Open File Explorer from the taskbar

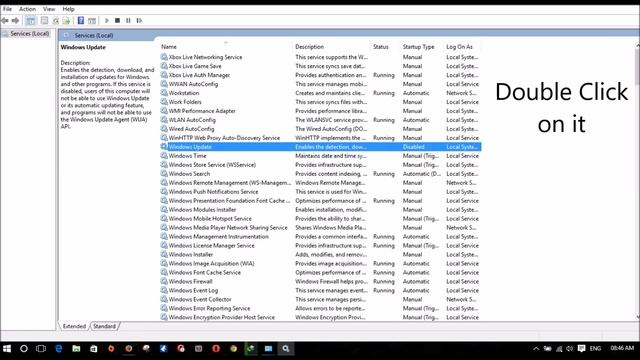click(76, 349)
